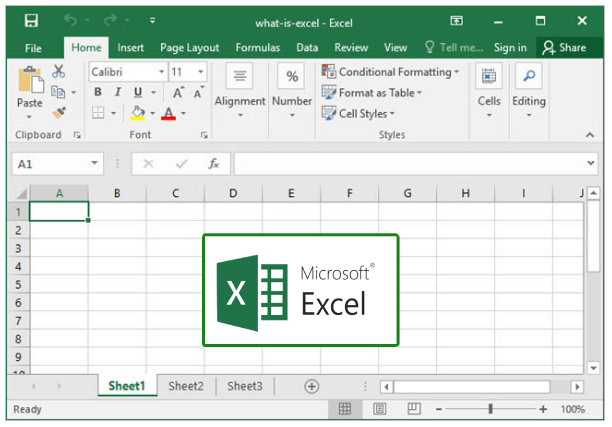Switch to Sheet2 tab
This screenshot has height=427, width=612.
[x=186, y=386]
